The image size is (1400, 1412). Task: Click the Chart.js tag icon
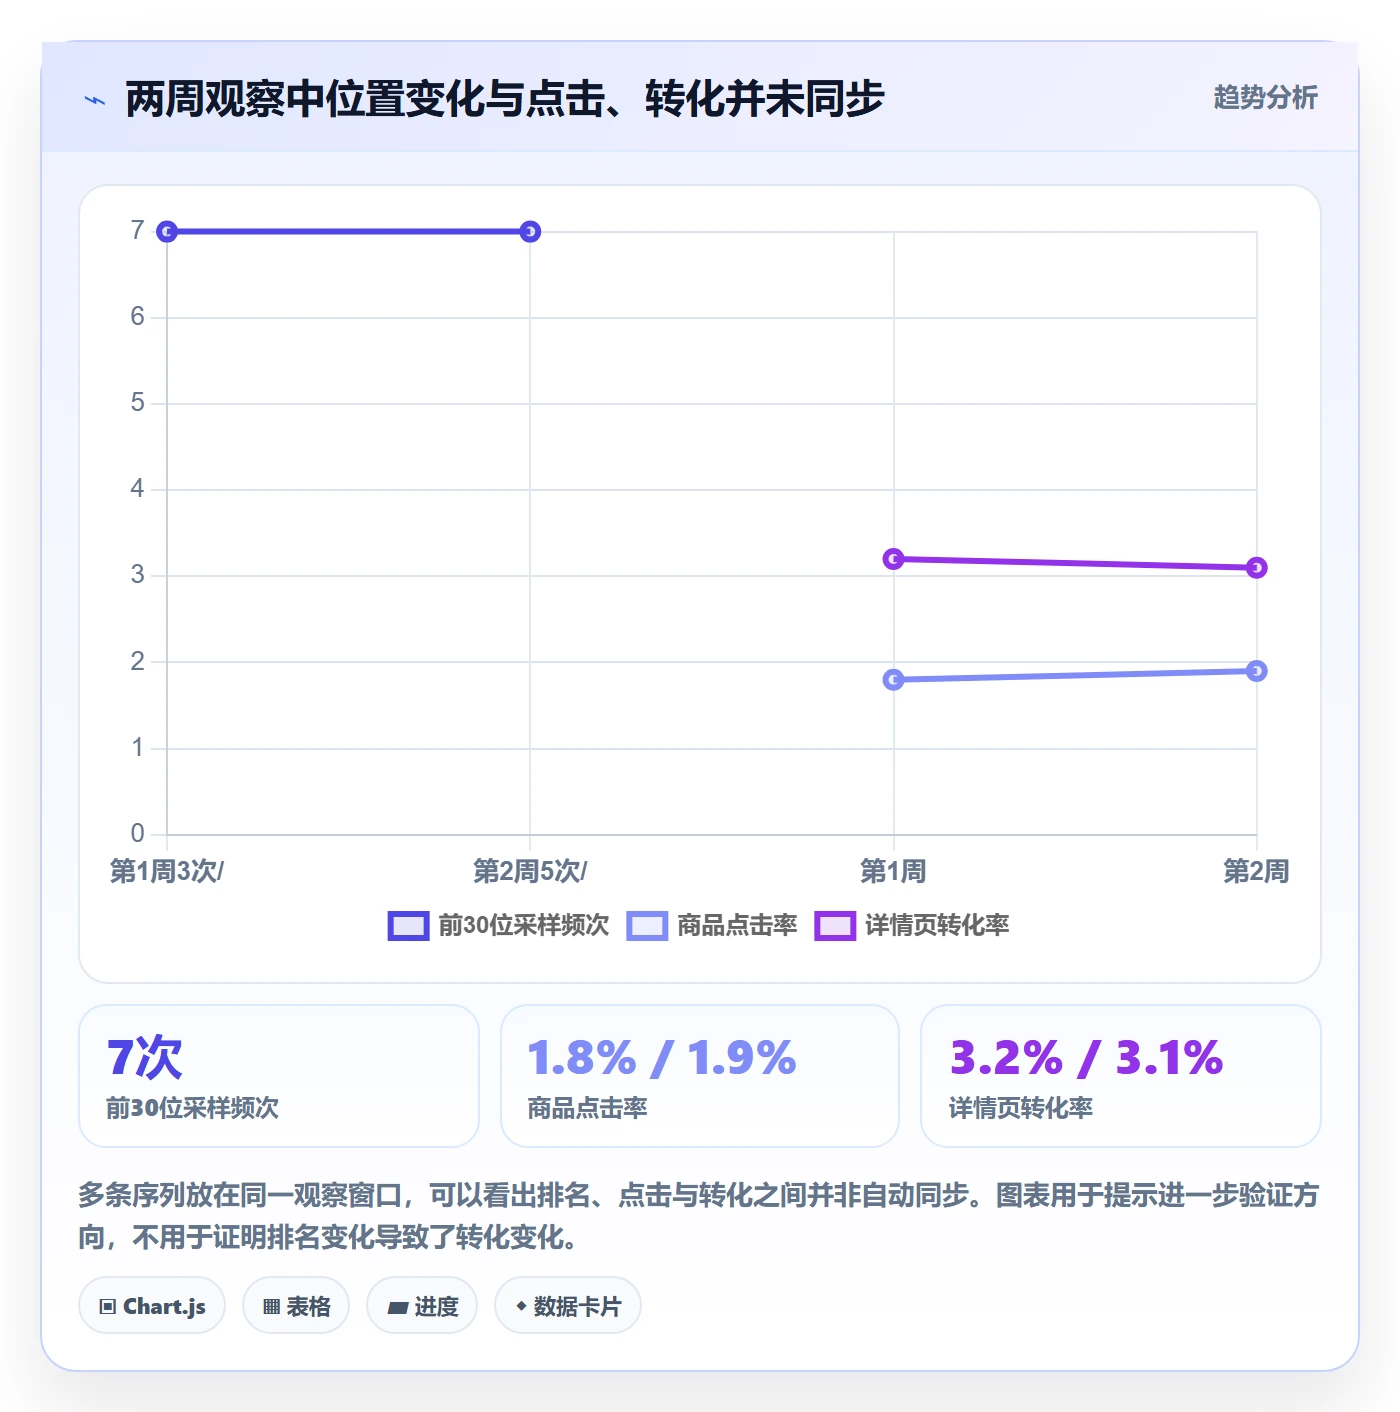(x=108, y=1307)
